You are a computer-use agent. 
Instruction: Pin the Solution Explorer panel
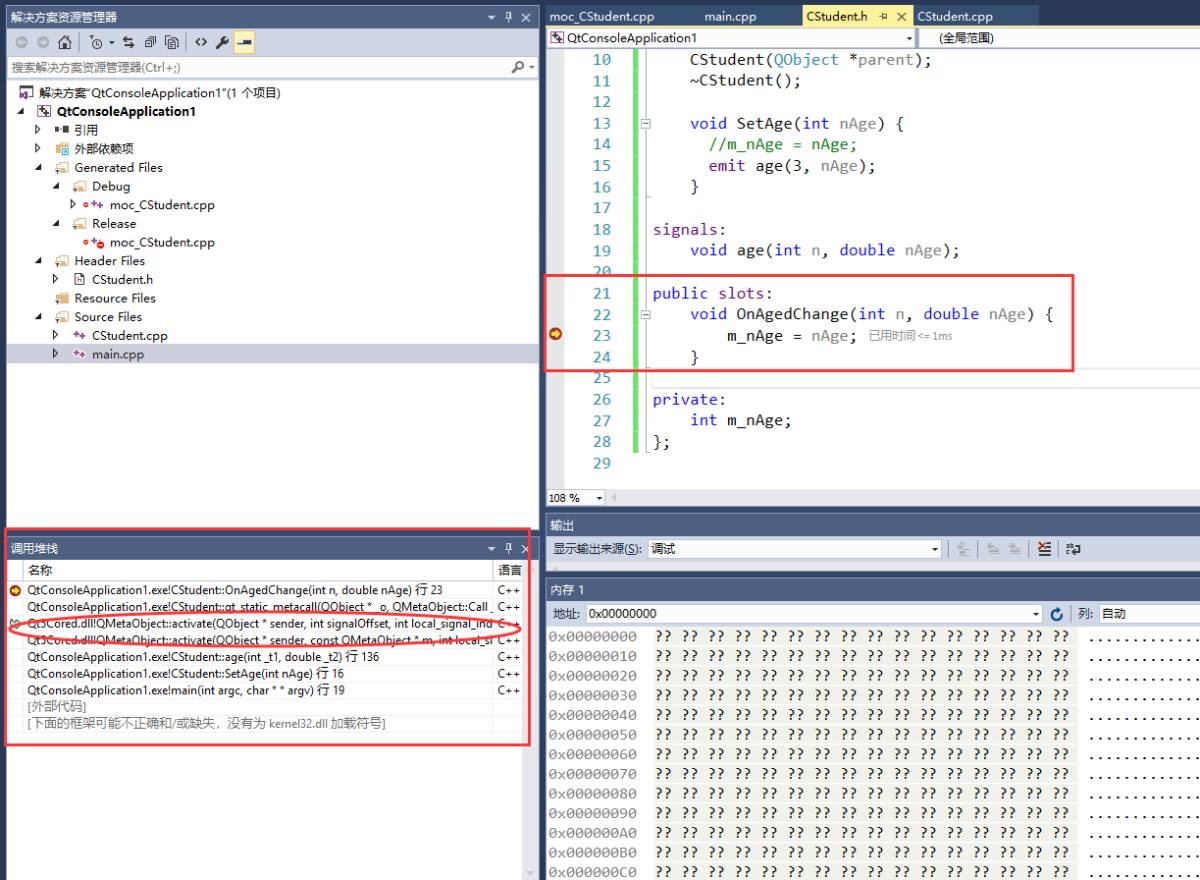click(509, 17)
